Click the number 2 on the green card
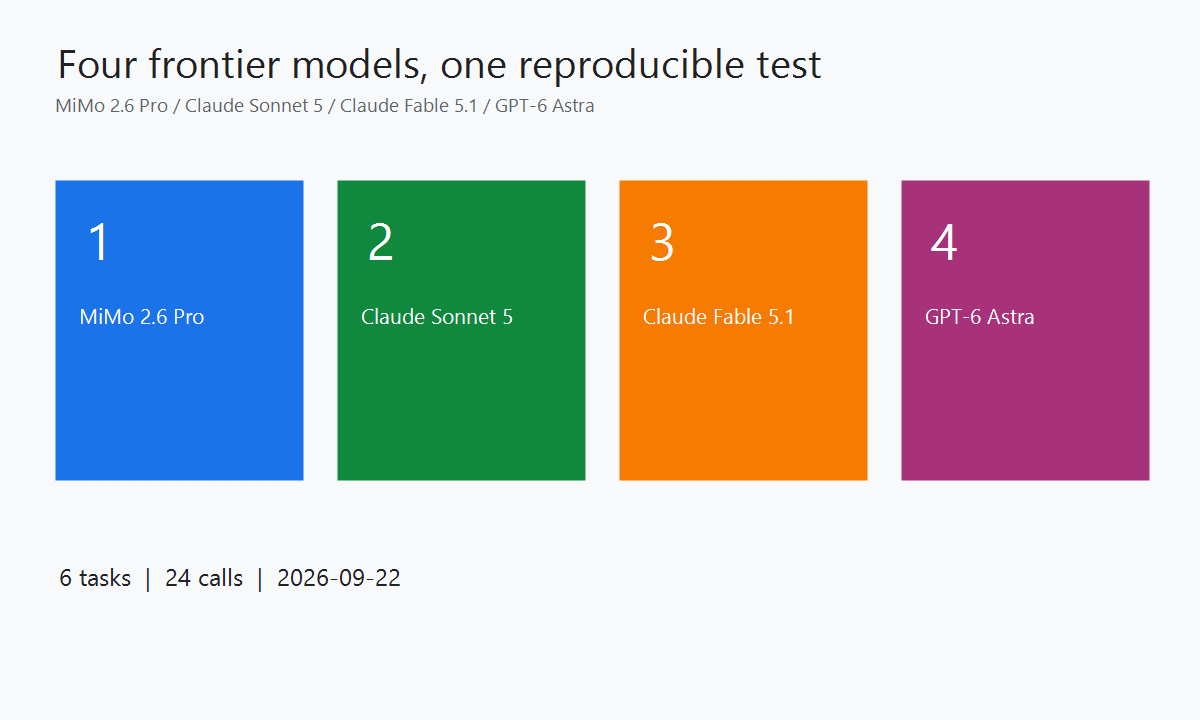This screenshot has width=1200, height=720. pos(380,242)
